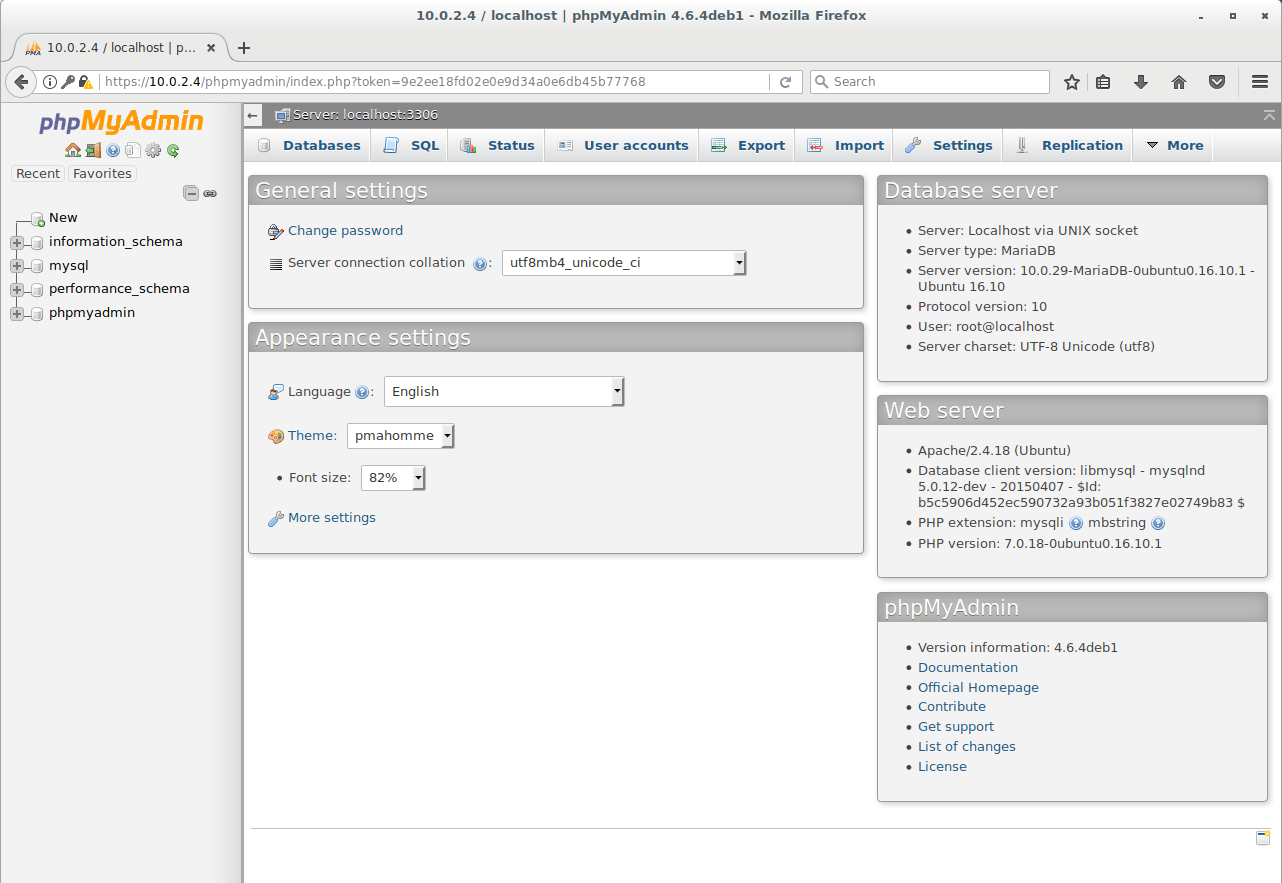Click the link-with-main-panel chain icon
The height and width of the screenshot is (883, 1282).
[210, 193]
